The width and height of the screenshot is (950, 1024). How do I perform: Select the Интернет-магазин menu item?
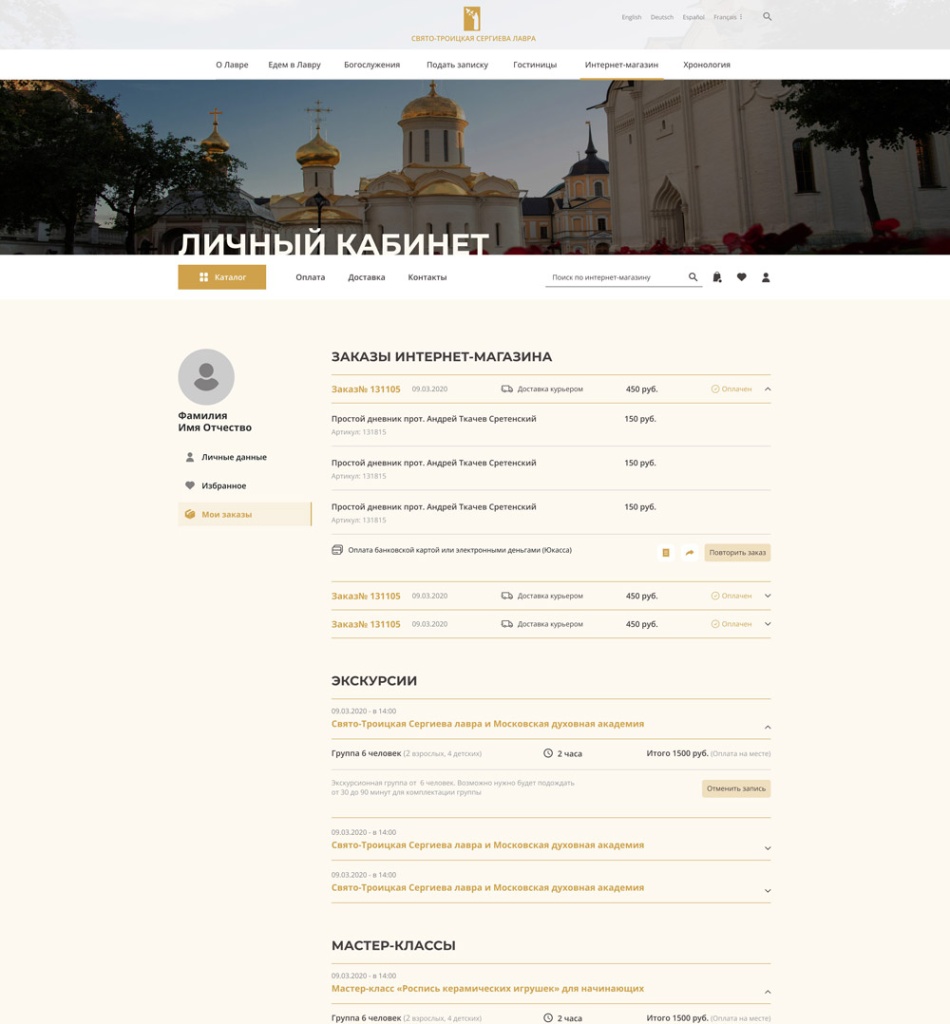[x=622, y=65]
